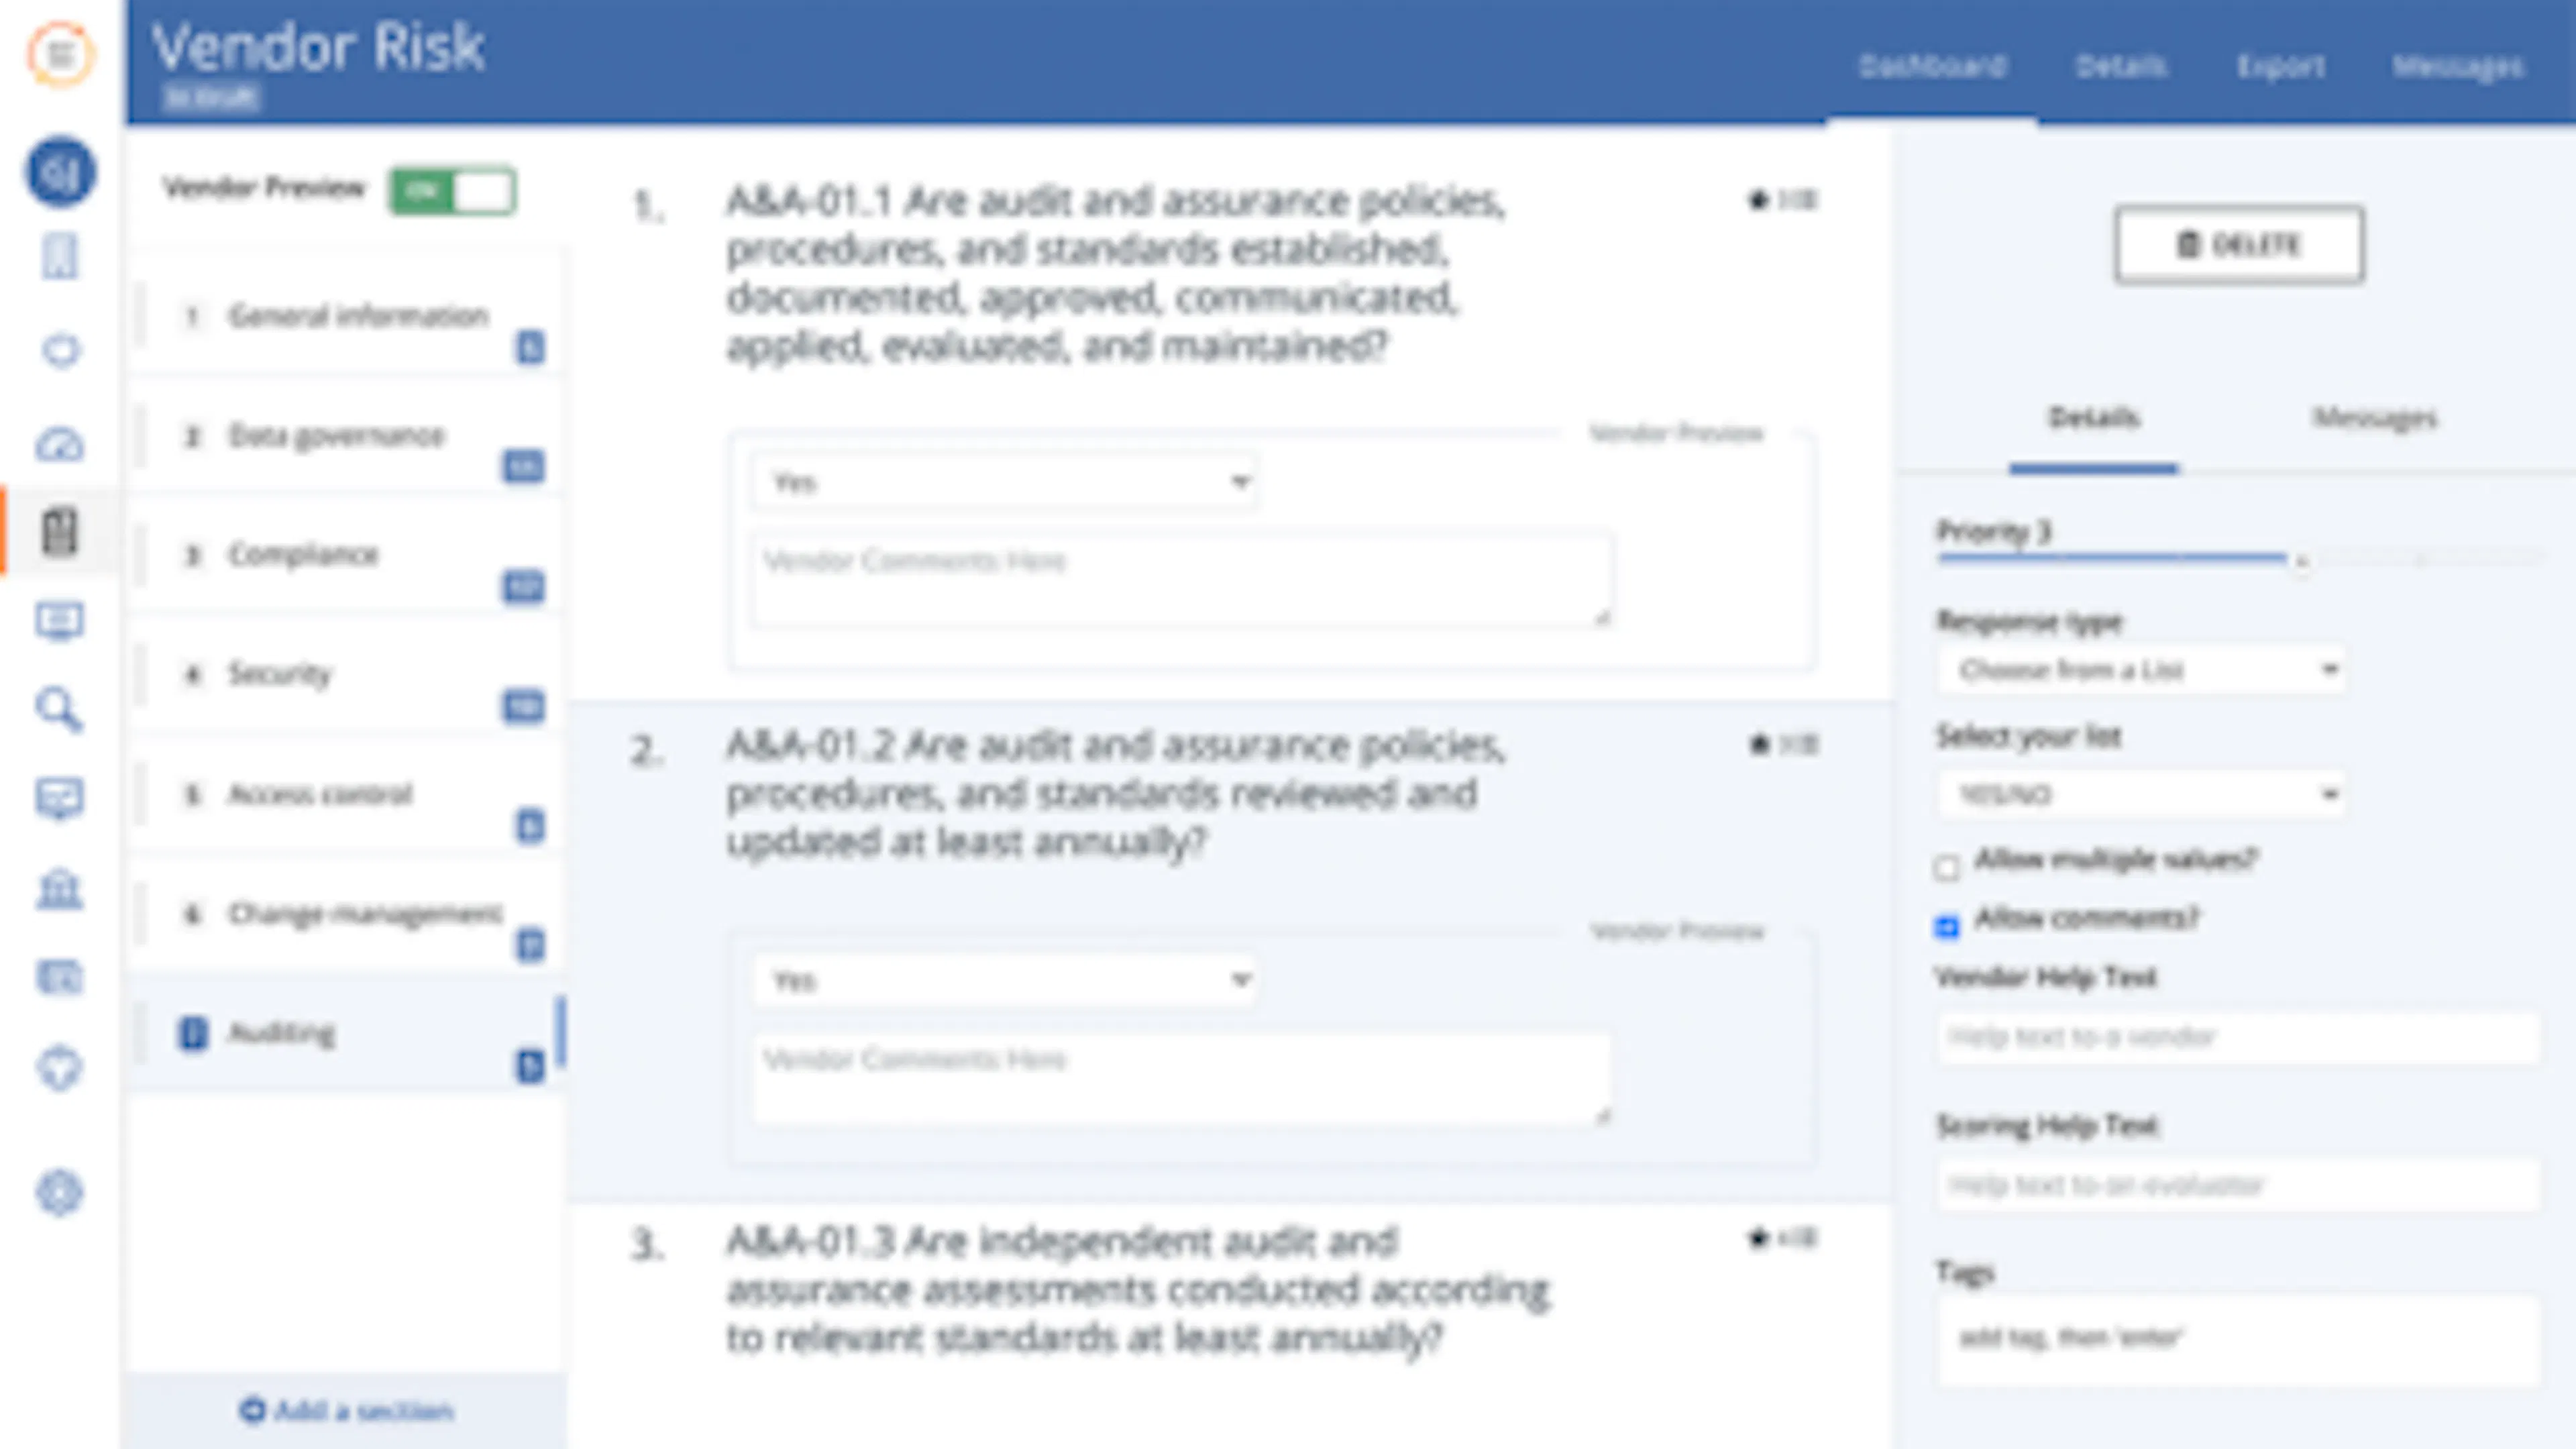This screenshot has width=2576, height=1449.
Task: Select the Compliance section in the list
Action: (x=303, y=555)
